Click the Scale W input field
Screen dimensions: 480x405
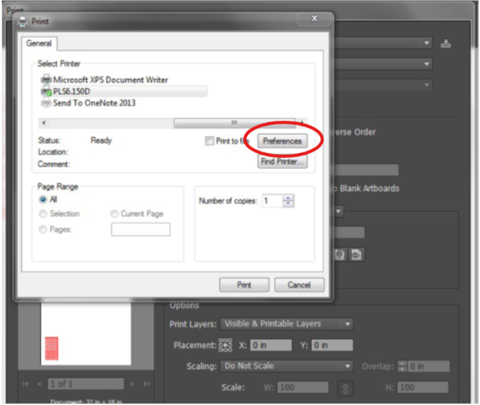(303, 387)
